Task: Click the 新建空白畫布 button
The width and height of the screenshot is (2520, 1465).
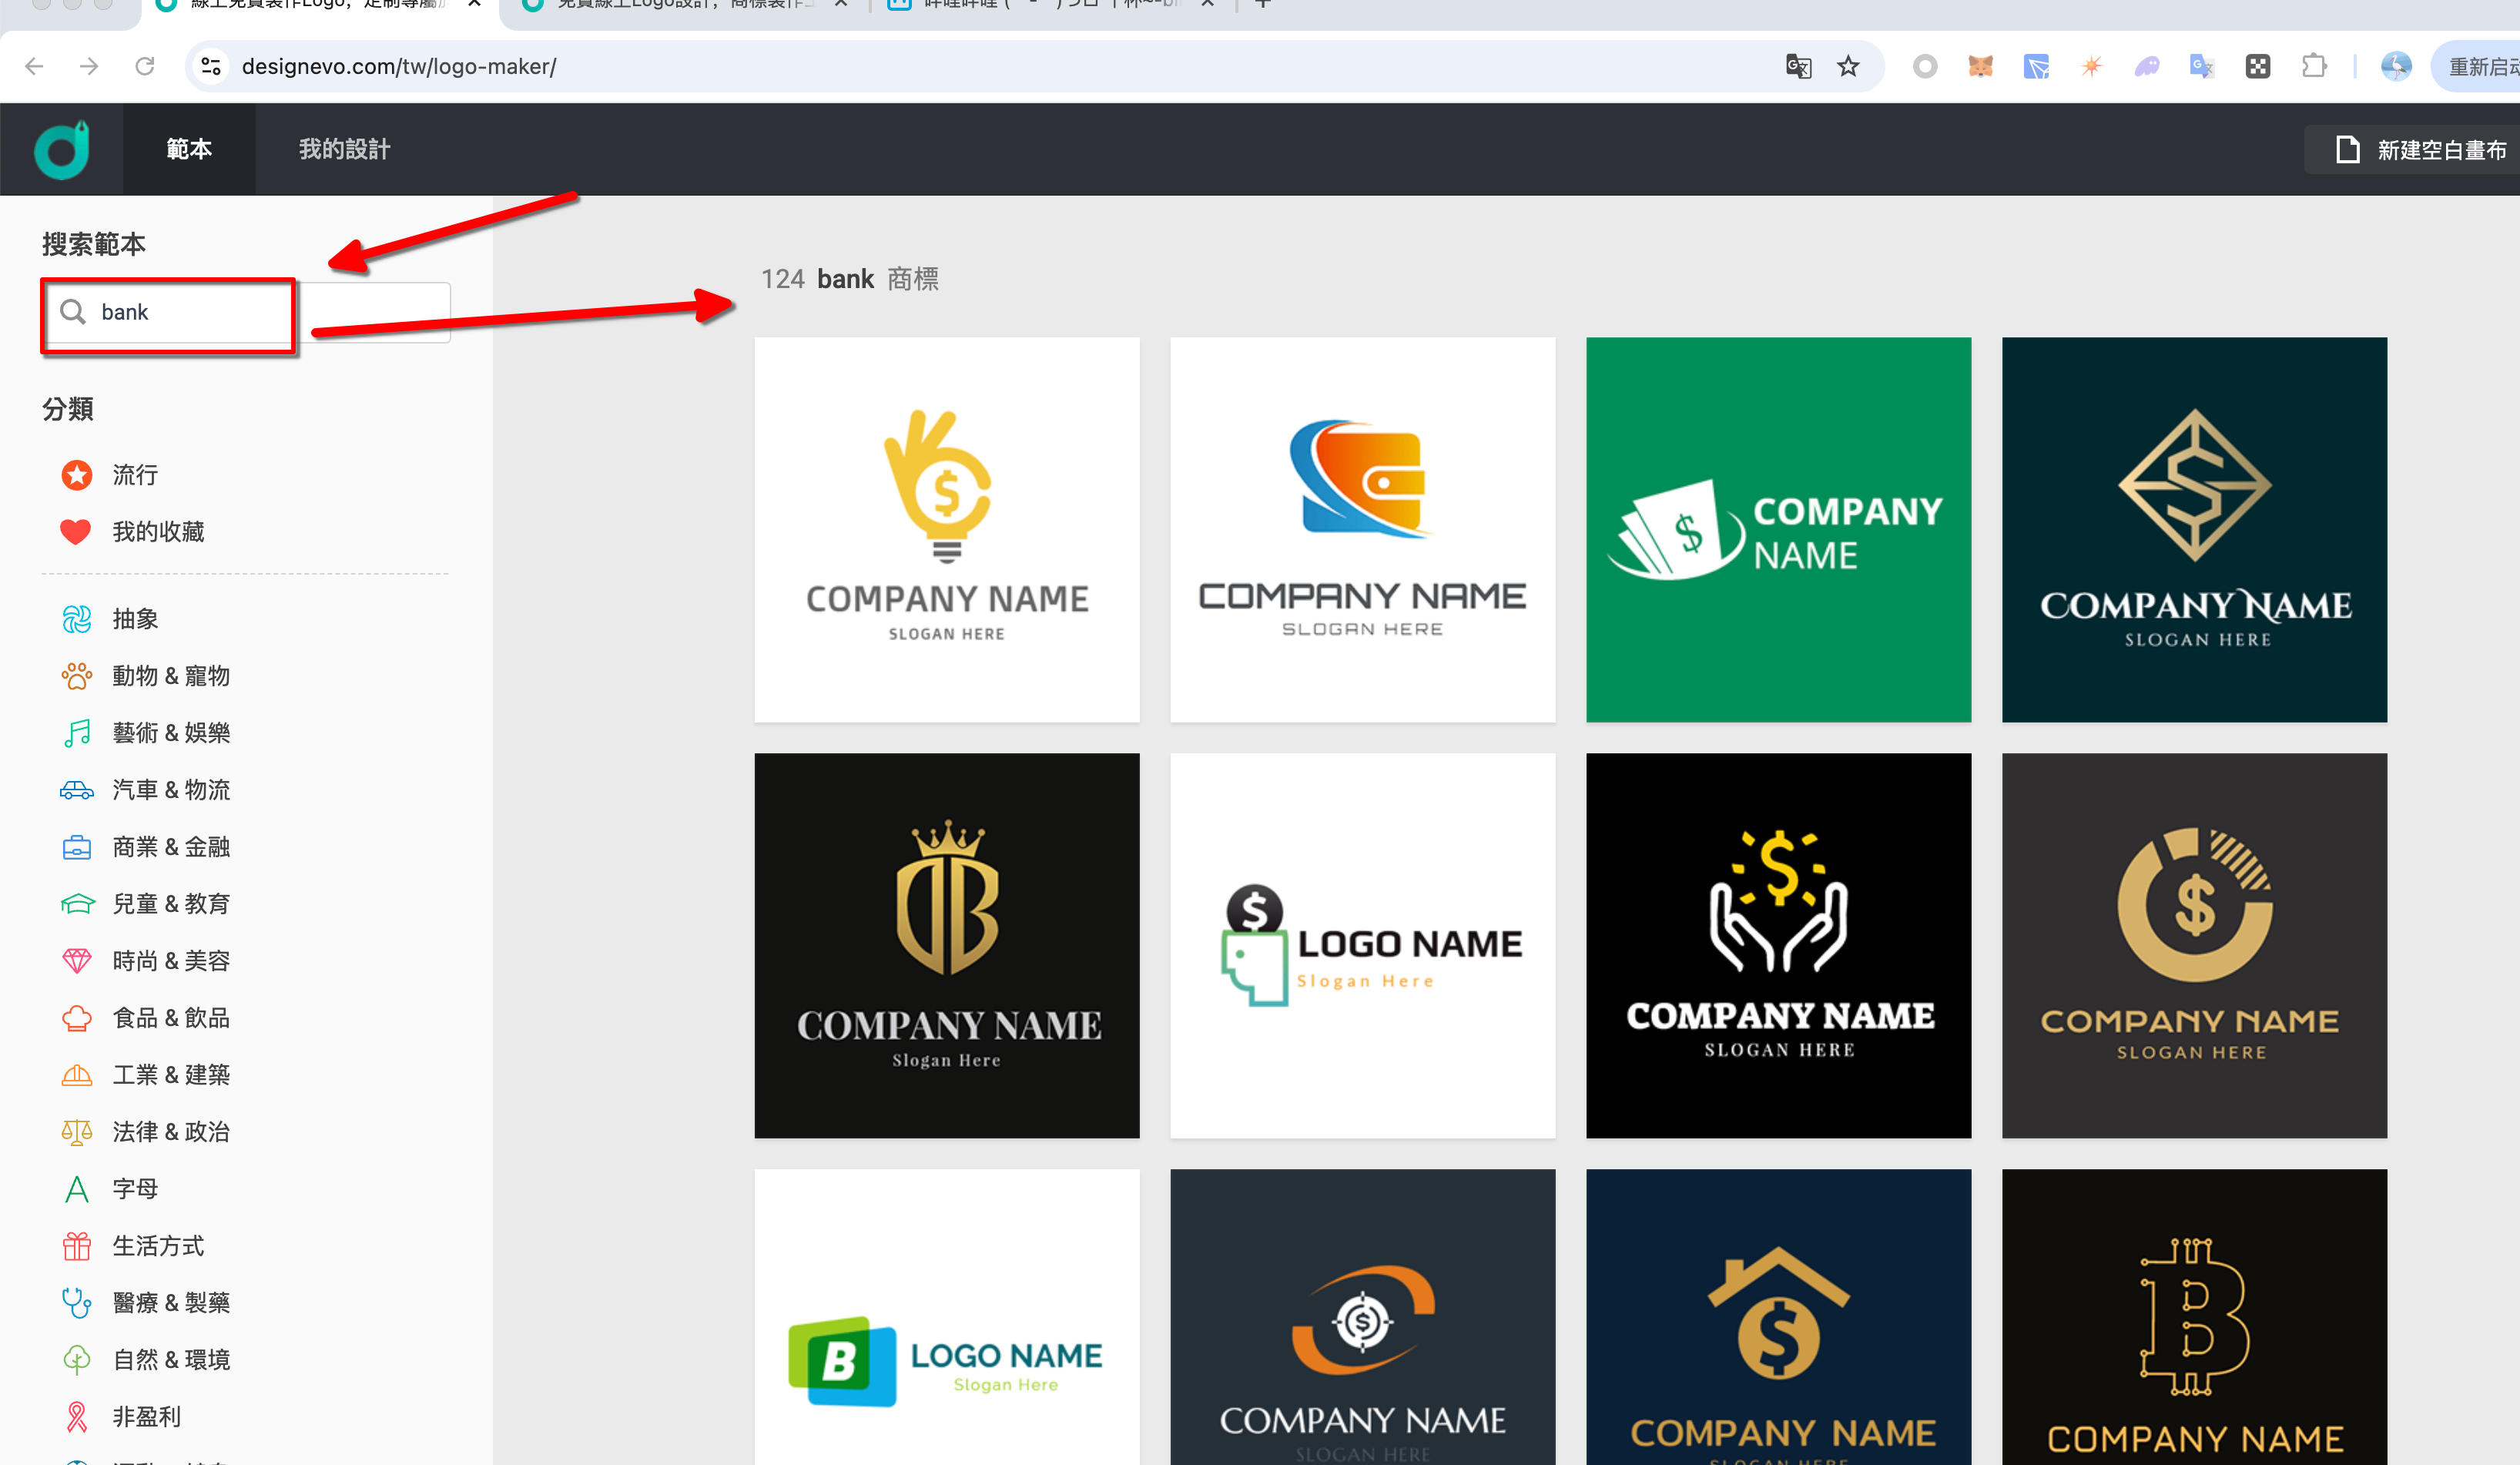Action: tap(2420, 150)
